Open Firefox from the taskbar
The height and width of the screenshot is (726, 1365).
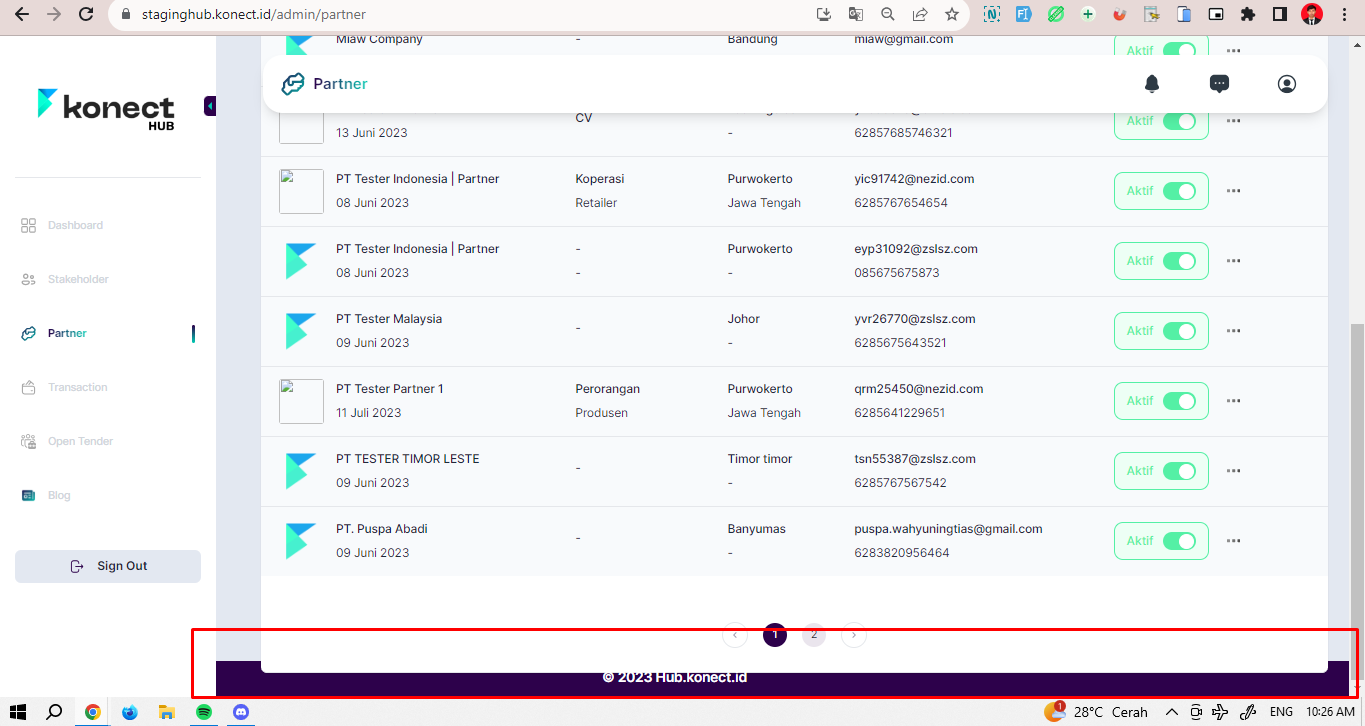(x=129, y=712)
